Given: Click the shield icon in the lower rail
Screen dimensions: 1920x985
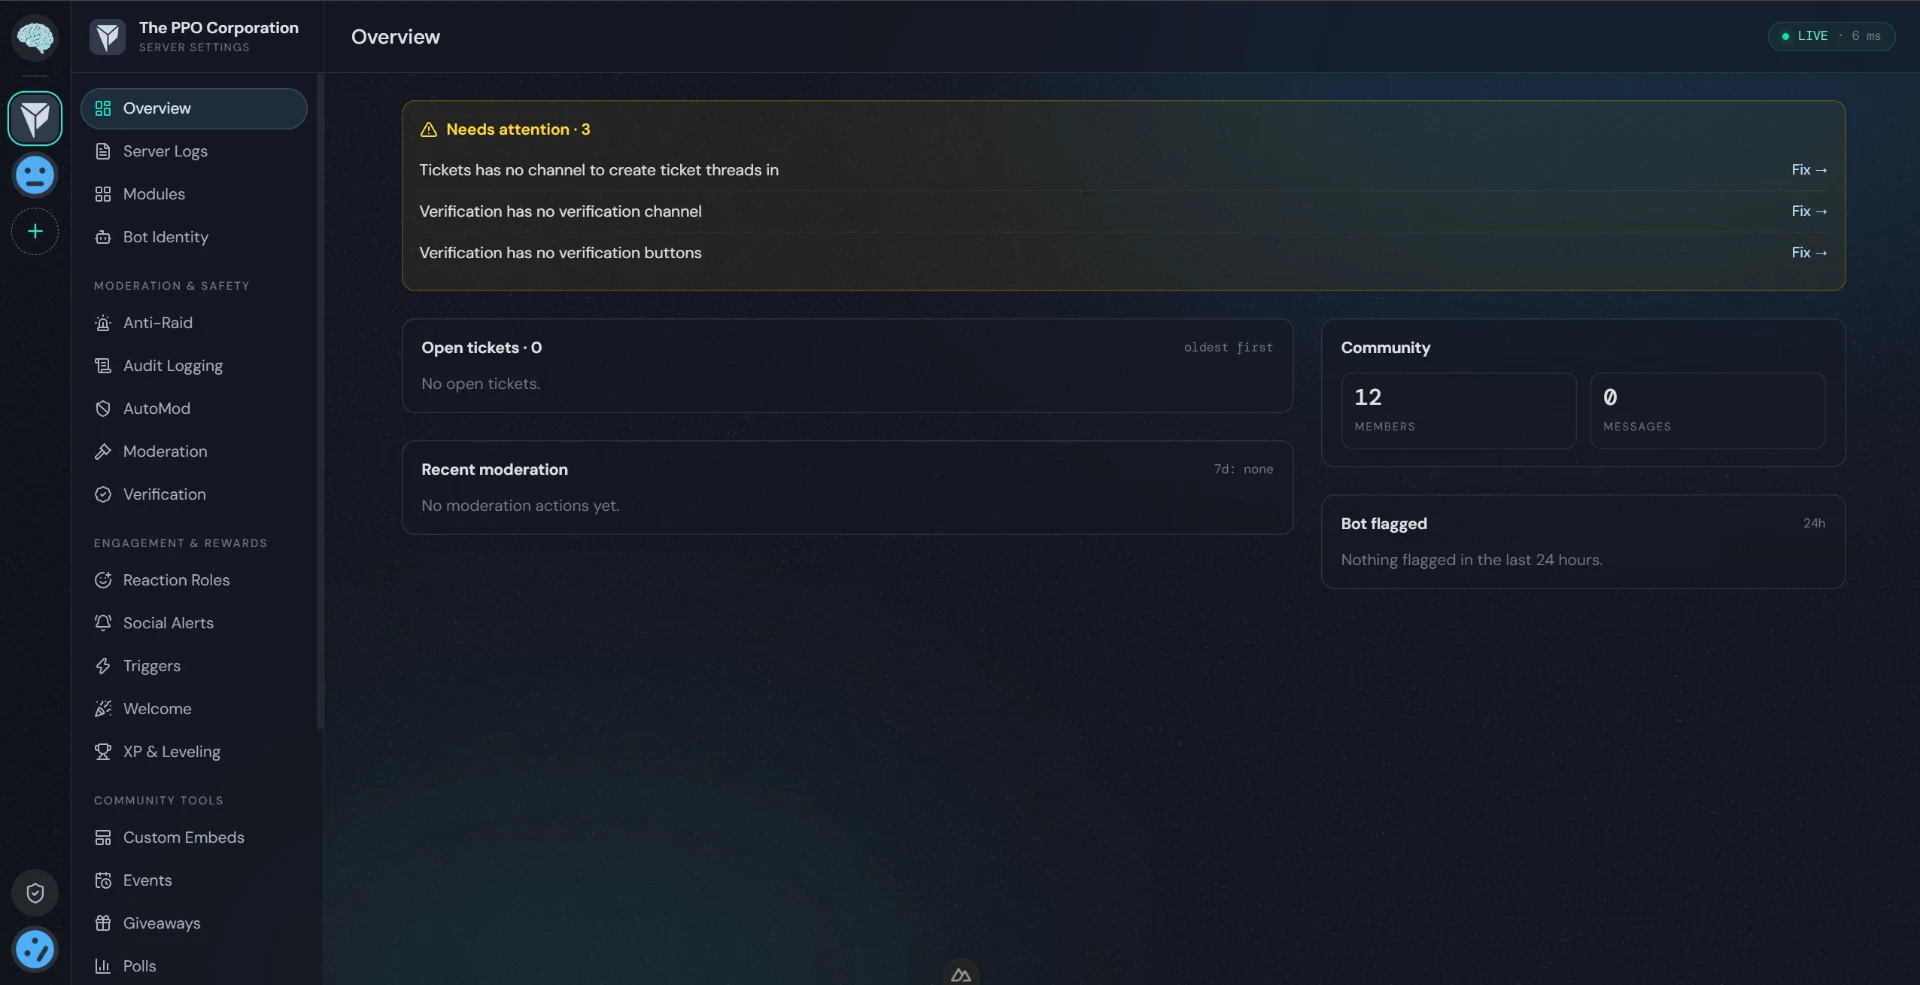Looking at the screenshot, I should [35, 893].
